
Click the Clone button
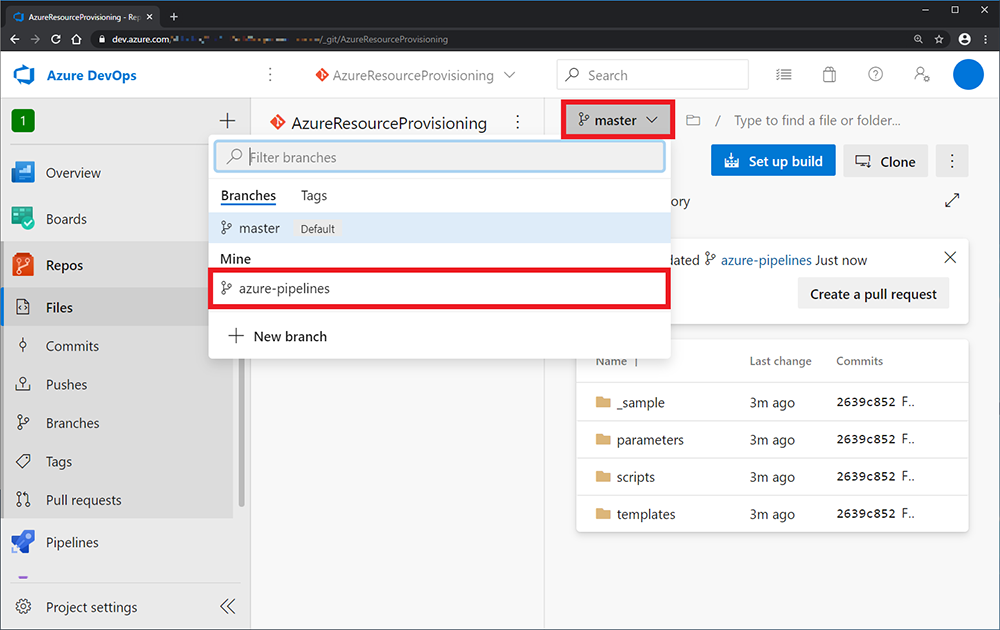click(x=886, y=161)
